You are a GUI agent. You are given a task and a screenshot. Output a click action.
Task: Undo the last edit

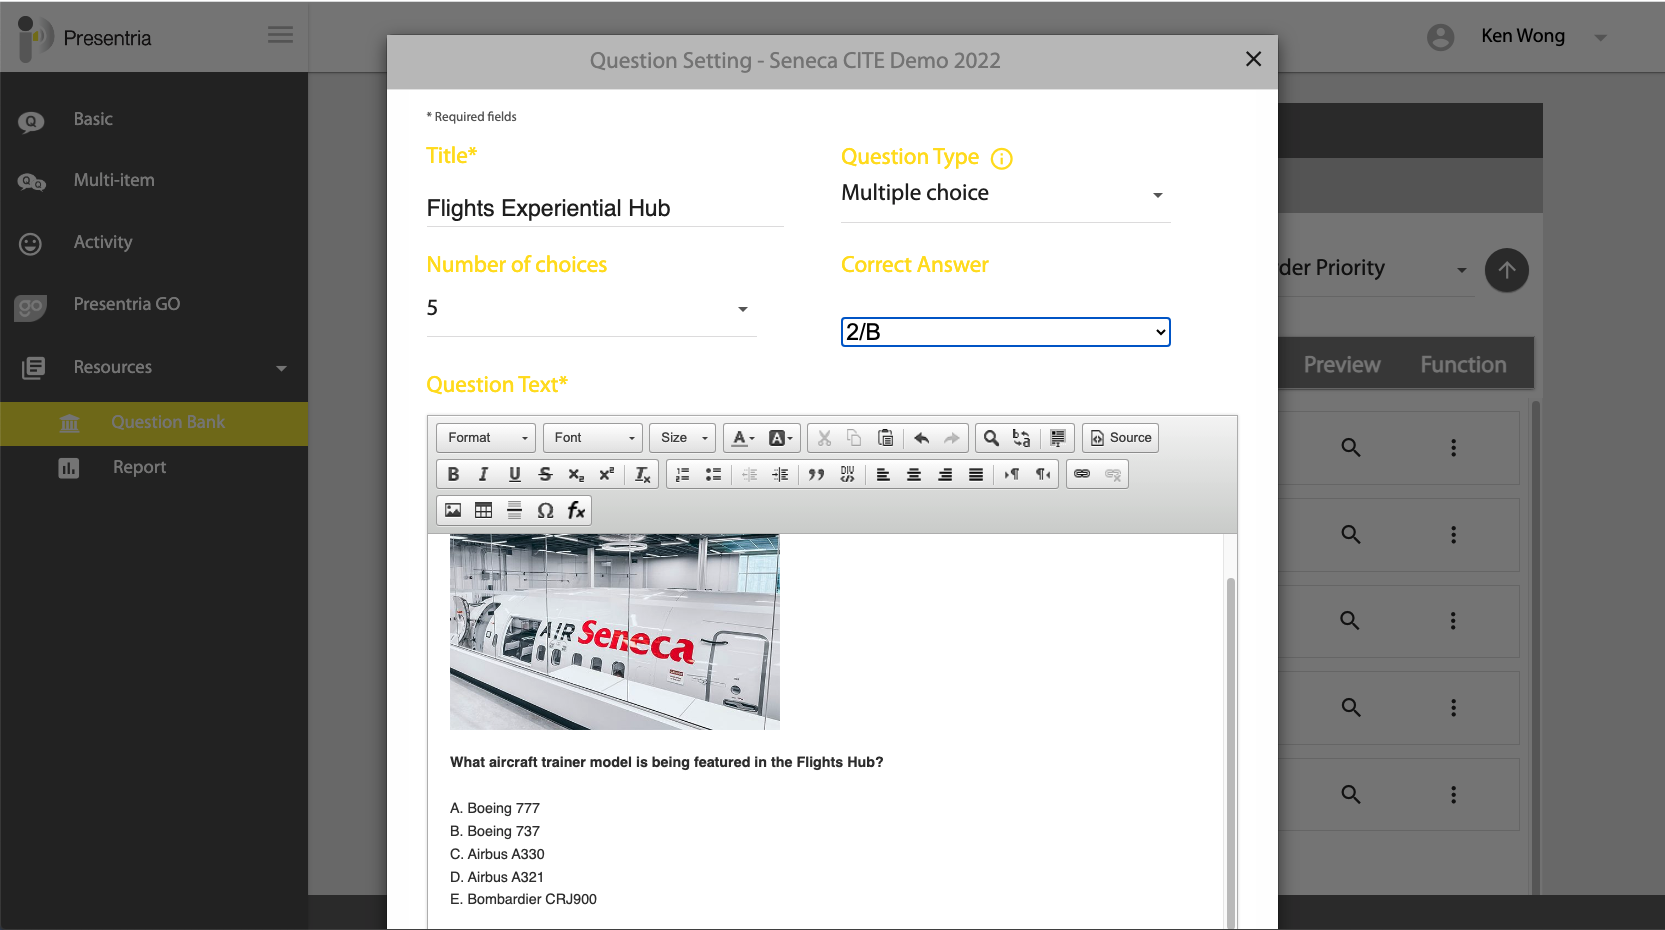pos(921,437)
